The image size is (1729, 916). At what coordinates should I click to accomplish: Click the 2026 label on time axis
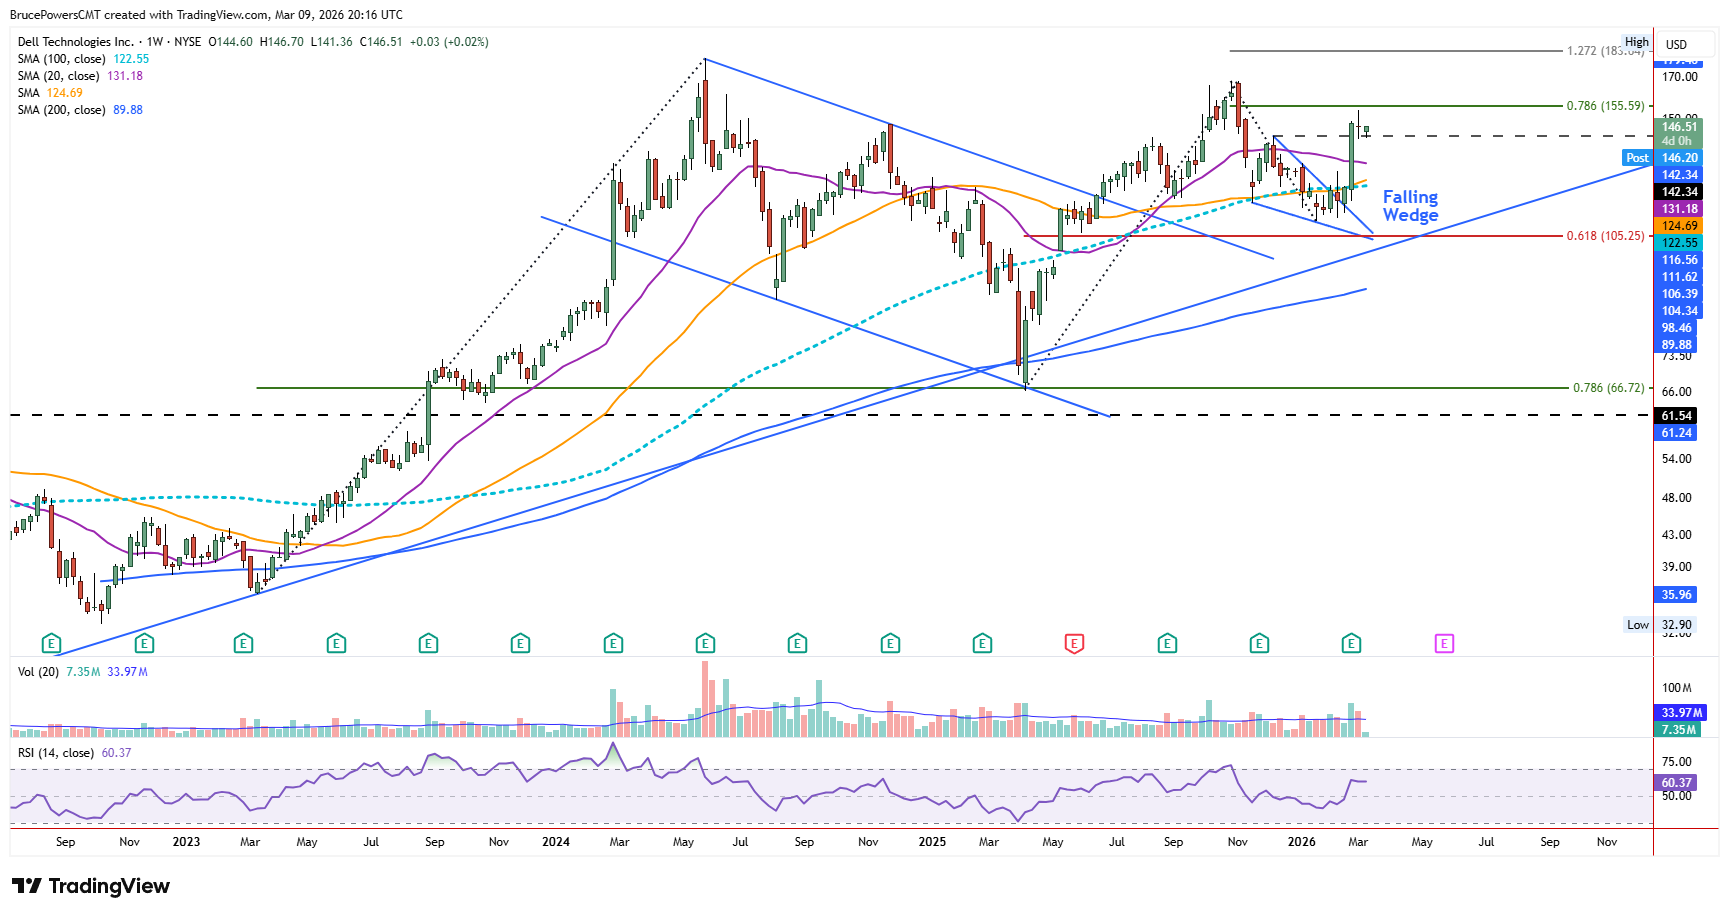[x=1302, y=842]
